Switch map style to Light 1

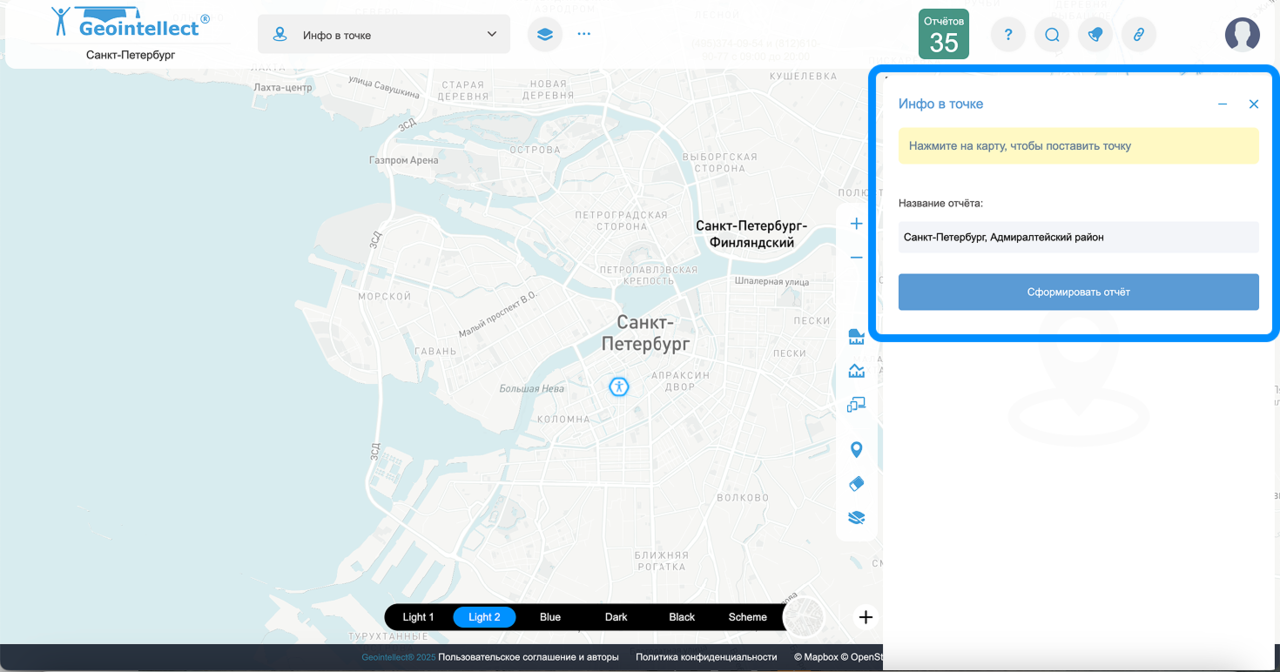[x=418, y=617]
